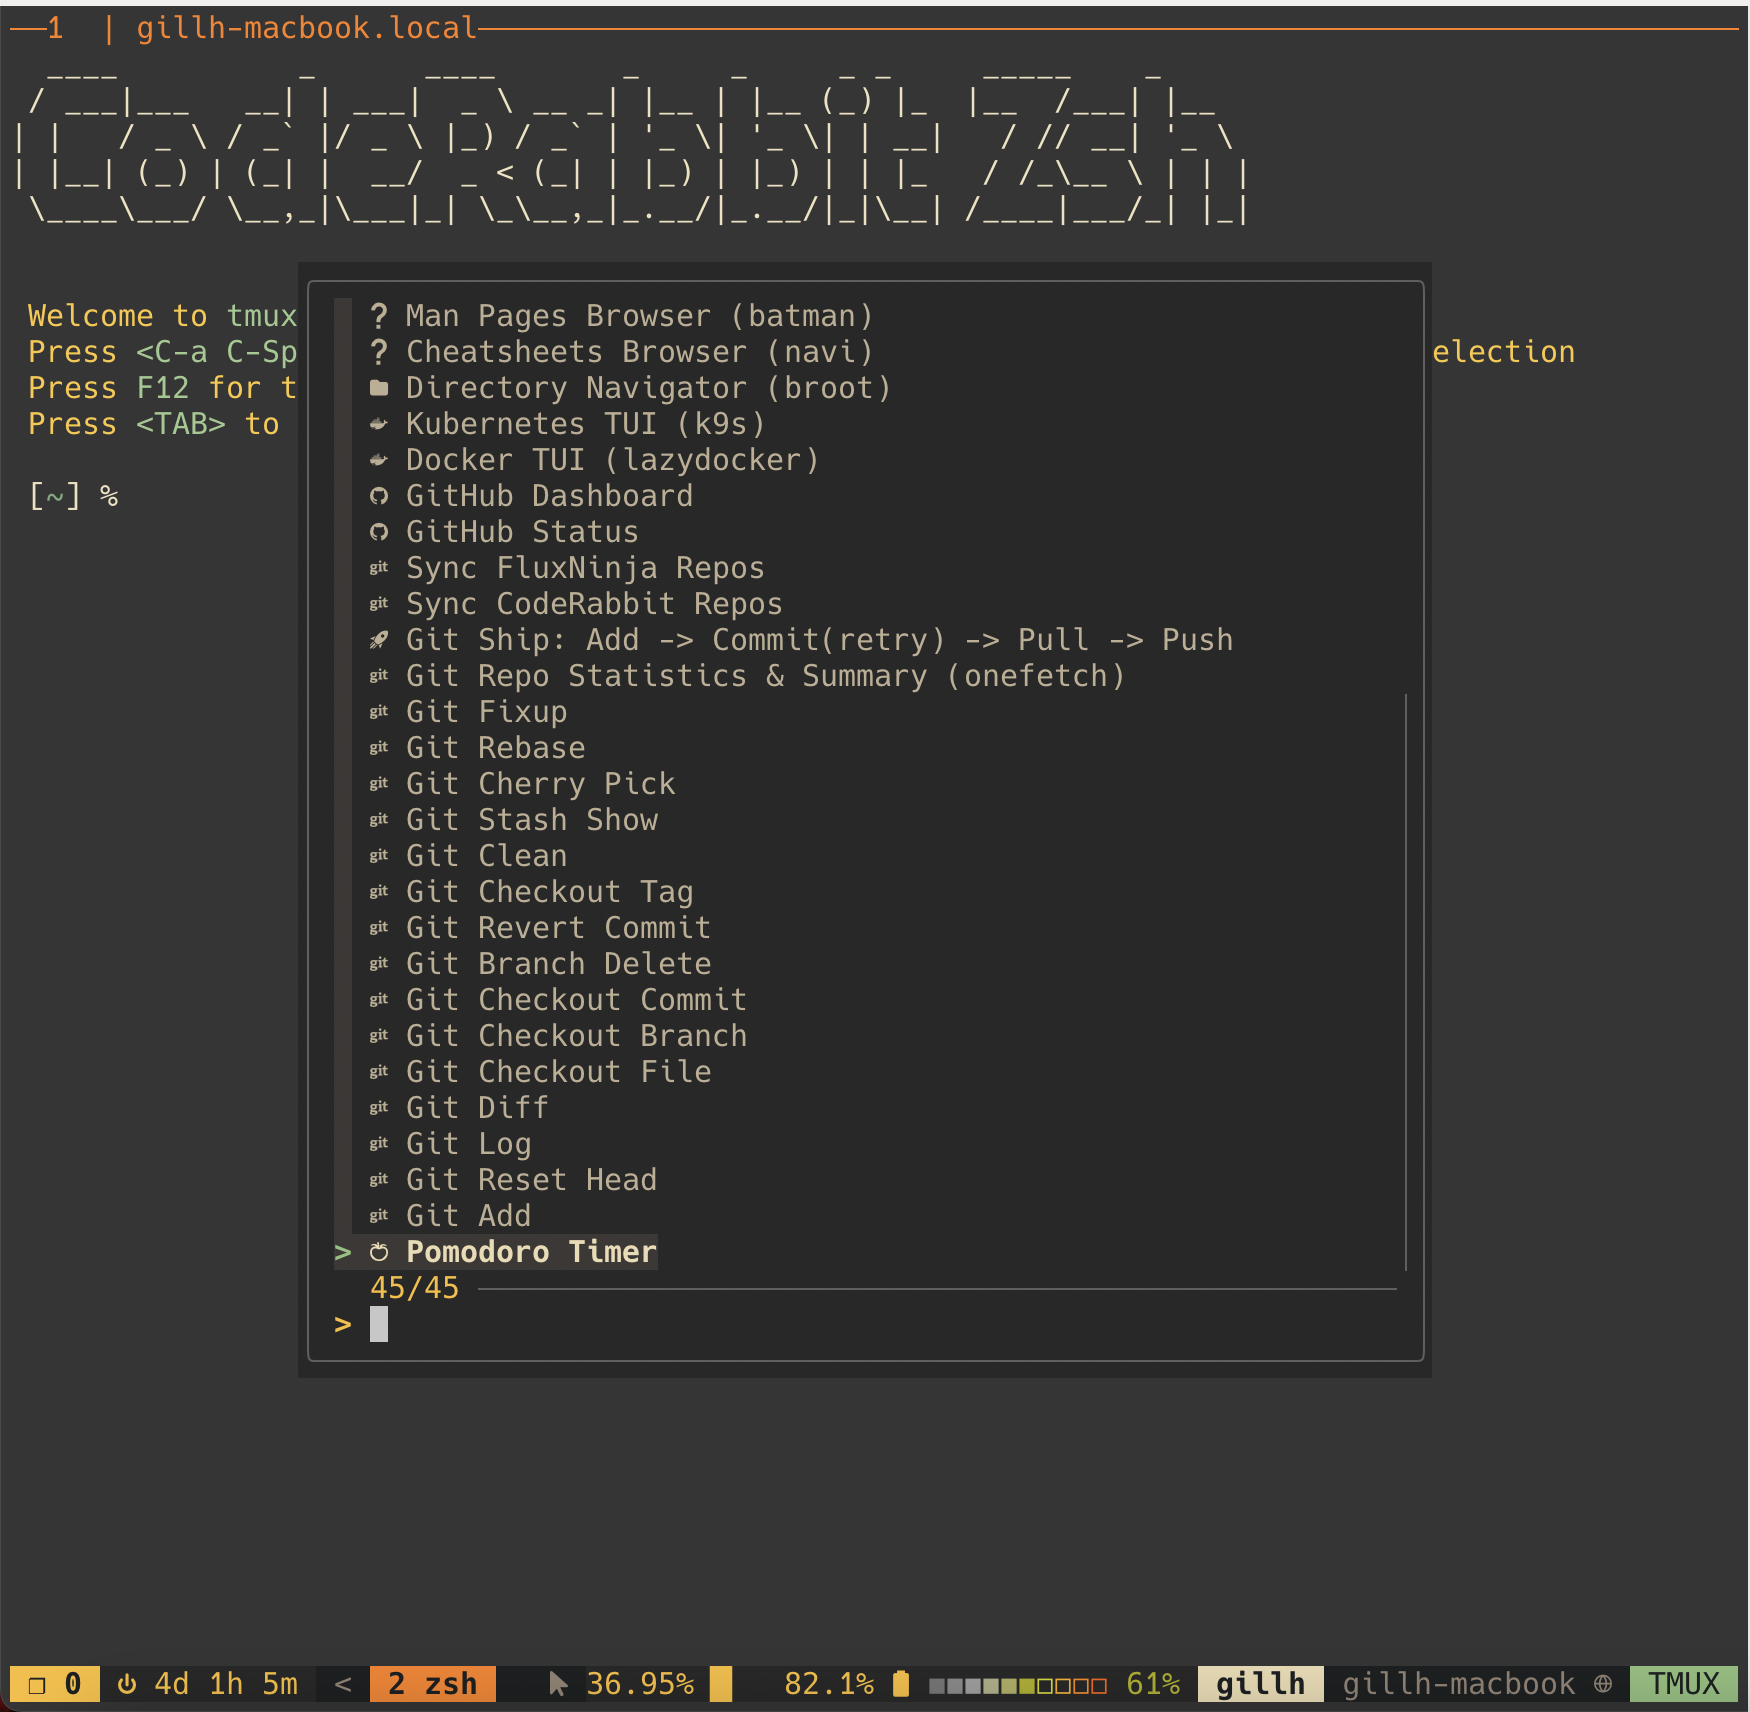Click the git icon beside Git Diff
The image size is (1750, 1712).
tap(379, 1108)
